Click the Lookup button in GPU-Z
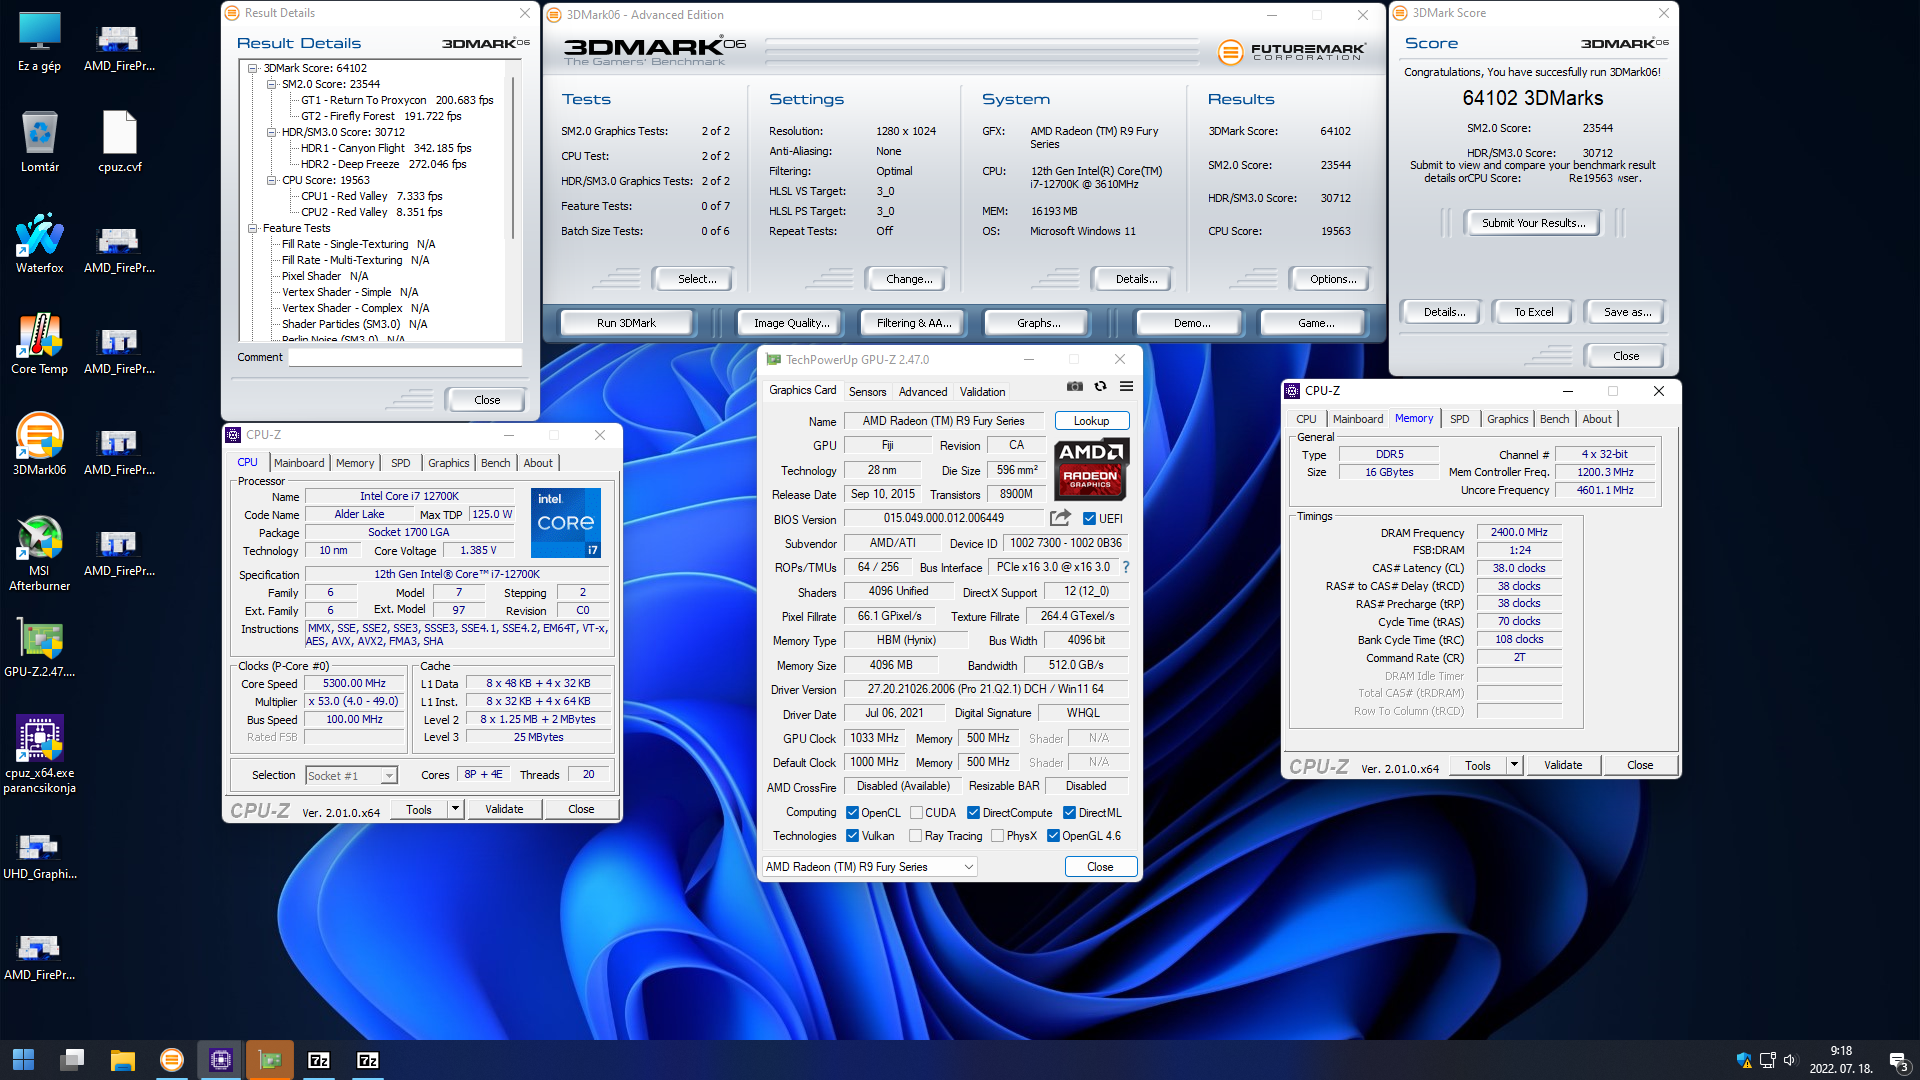This screenshot has height=1080, width=1920. (1091, 421)
